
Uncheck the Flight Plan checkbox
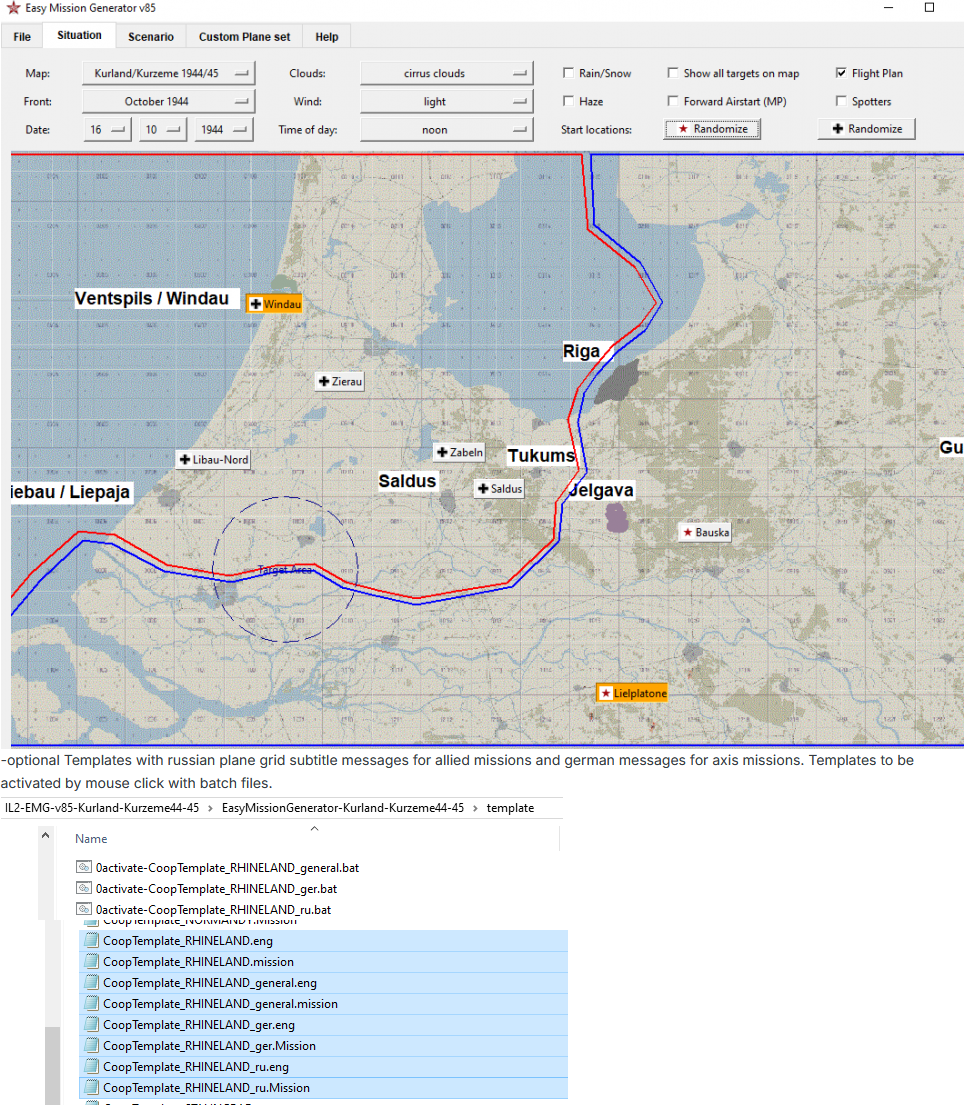[x=841, y=73]
